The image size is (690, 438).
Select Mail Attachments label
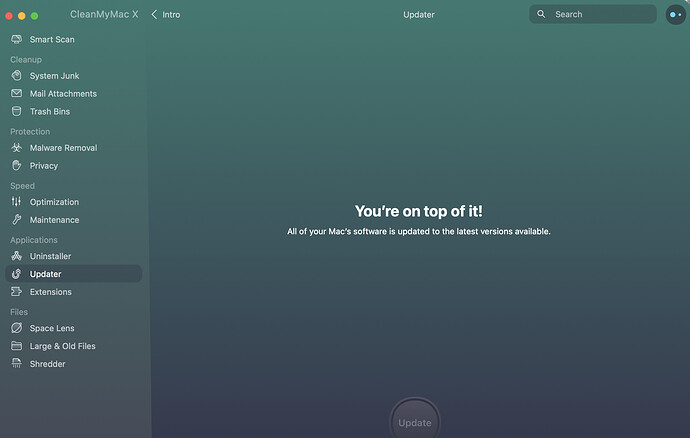coord(63,93)
